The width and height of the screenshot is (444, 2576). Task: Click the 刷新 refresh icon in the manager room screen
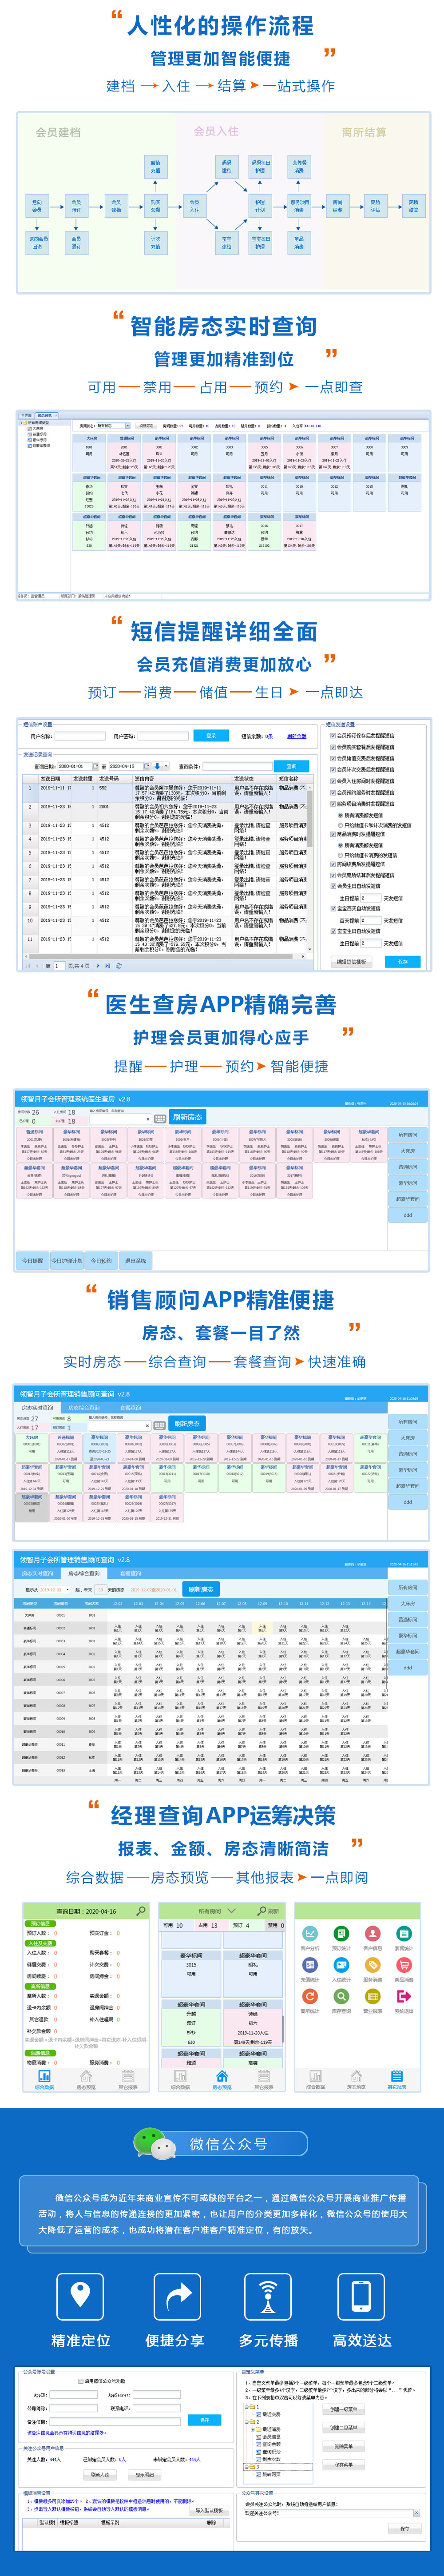[261, 1910]
